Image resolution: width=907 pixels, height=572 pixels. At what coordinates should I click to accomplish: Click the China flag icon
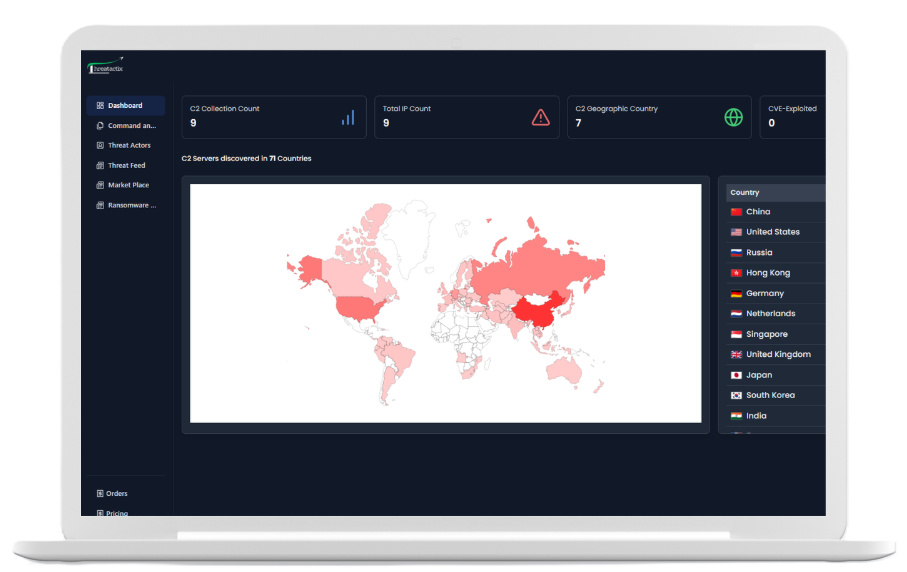736,212
